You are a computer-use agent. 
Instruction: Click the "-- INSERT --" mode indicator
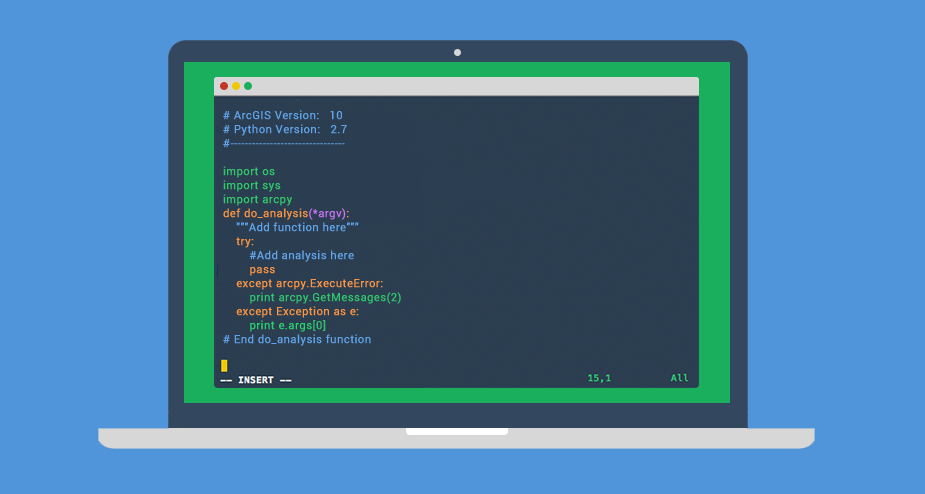coord(256,380)
